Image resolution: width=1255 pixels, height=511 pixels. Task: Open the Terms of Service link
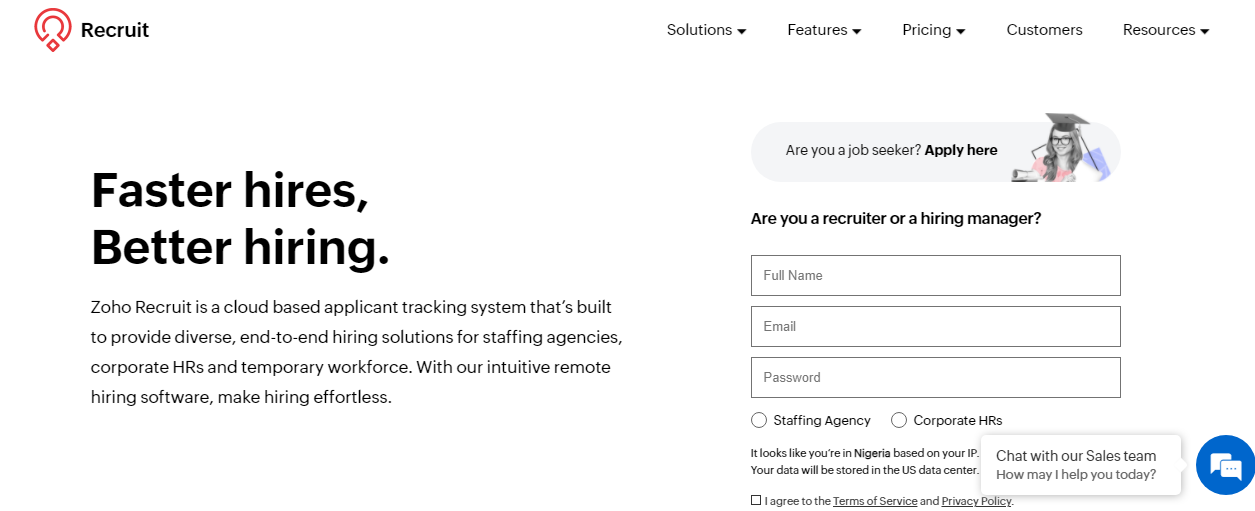875,501
